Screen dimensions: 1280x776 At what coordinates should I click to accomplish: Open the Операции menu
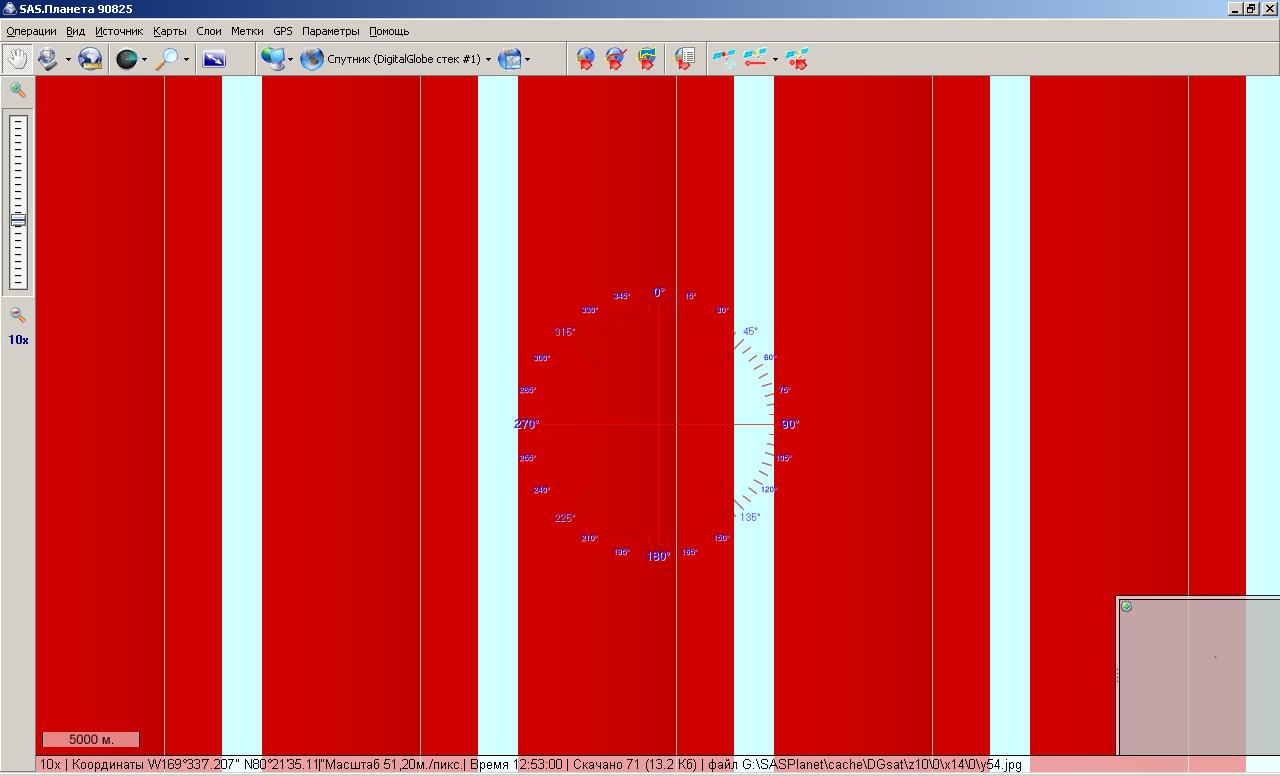click(31, 31)
